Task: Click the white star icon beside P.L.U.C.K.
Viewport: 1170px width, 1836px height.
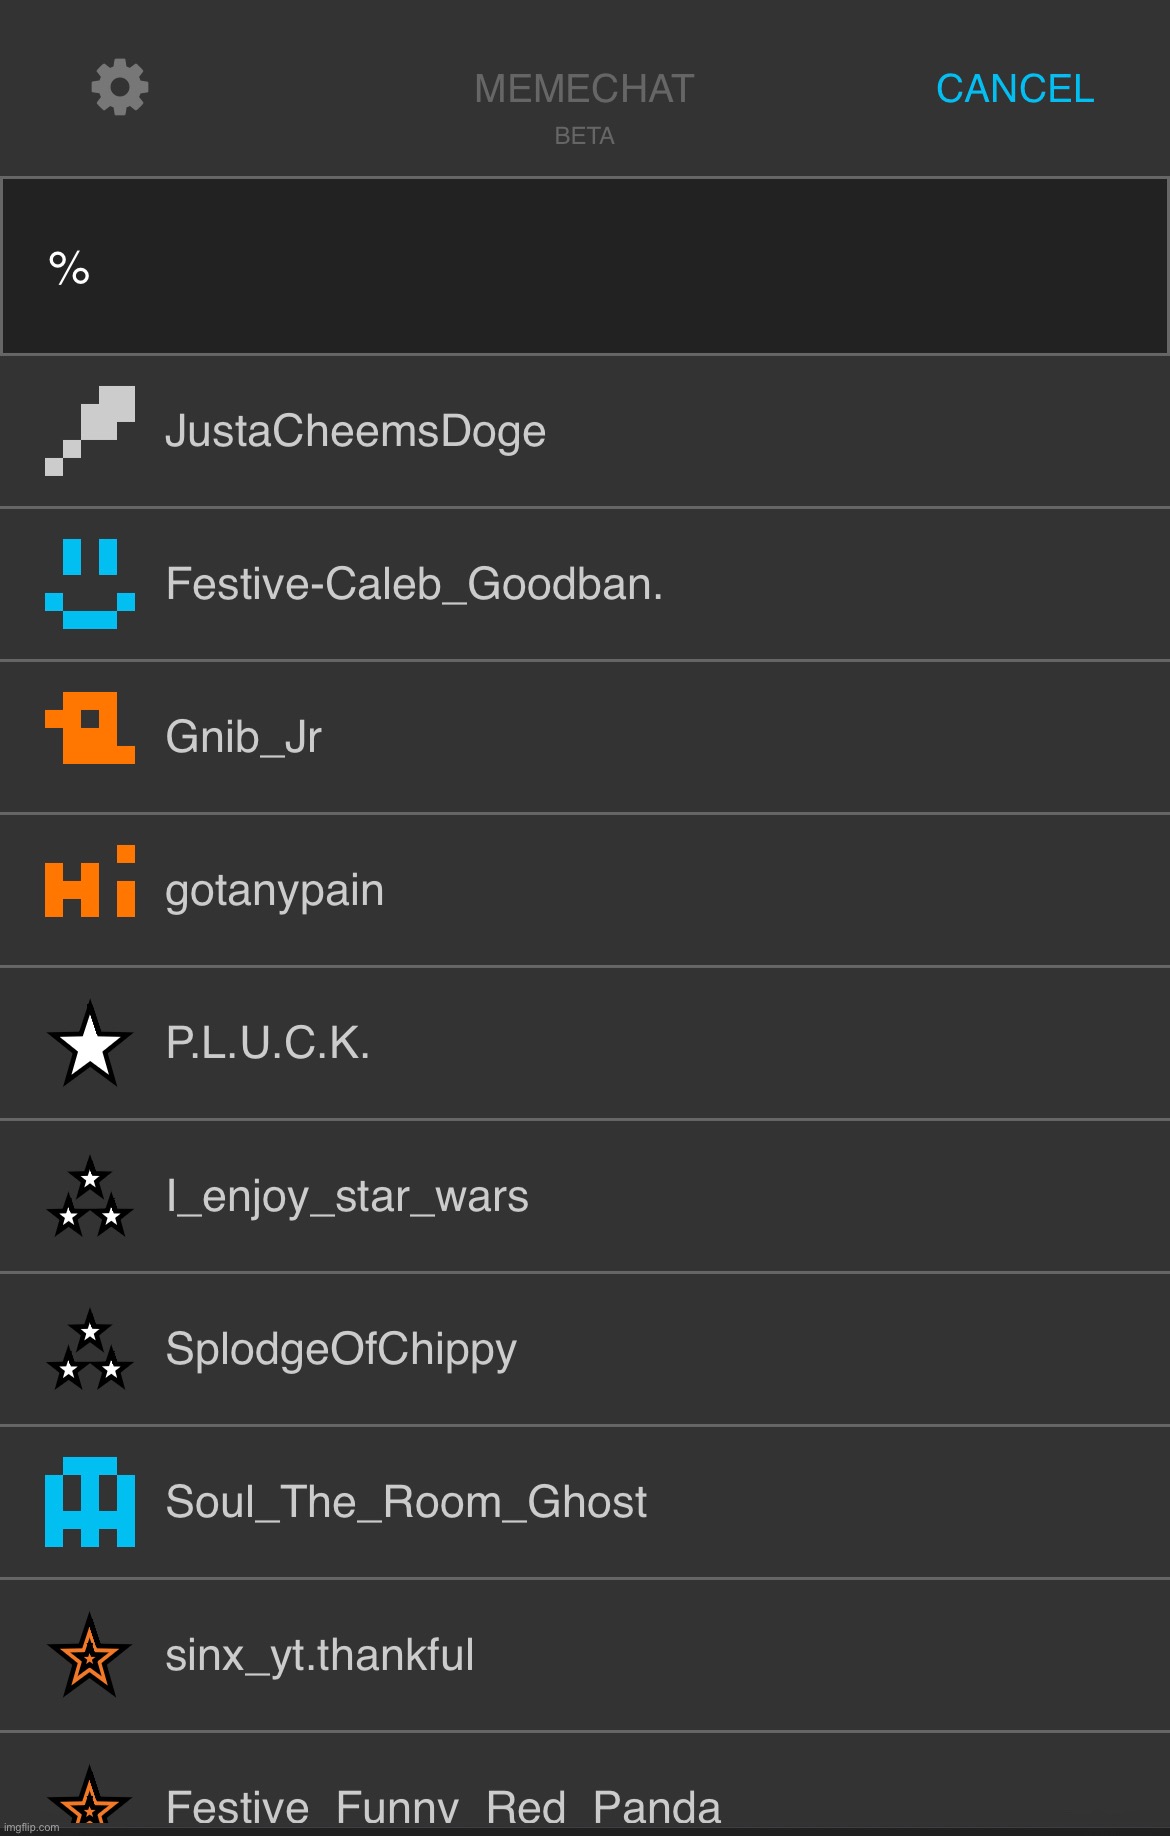Action: click(x=90, y=1043)
